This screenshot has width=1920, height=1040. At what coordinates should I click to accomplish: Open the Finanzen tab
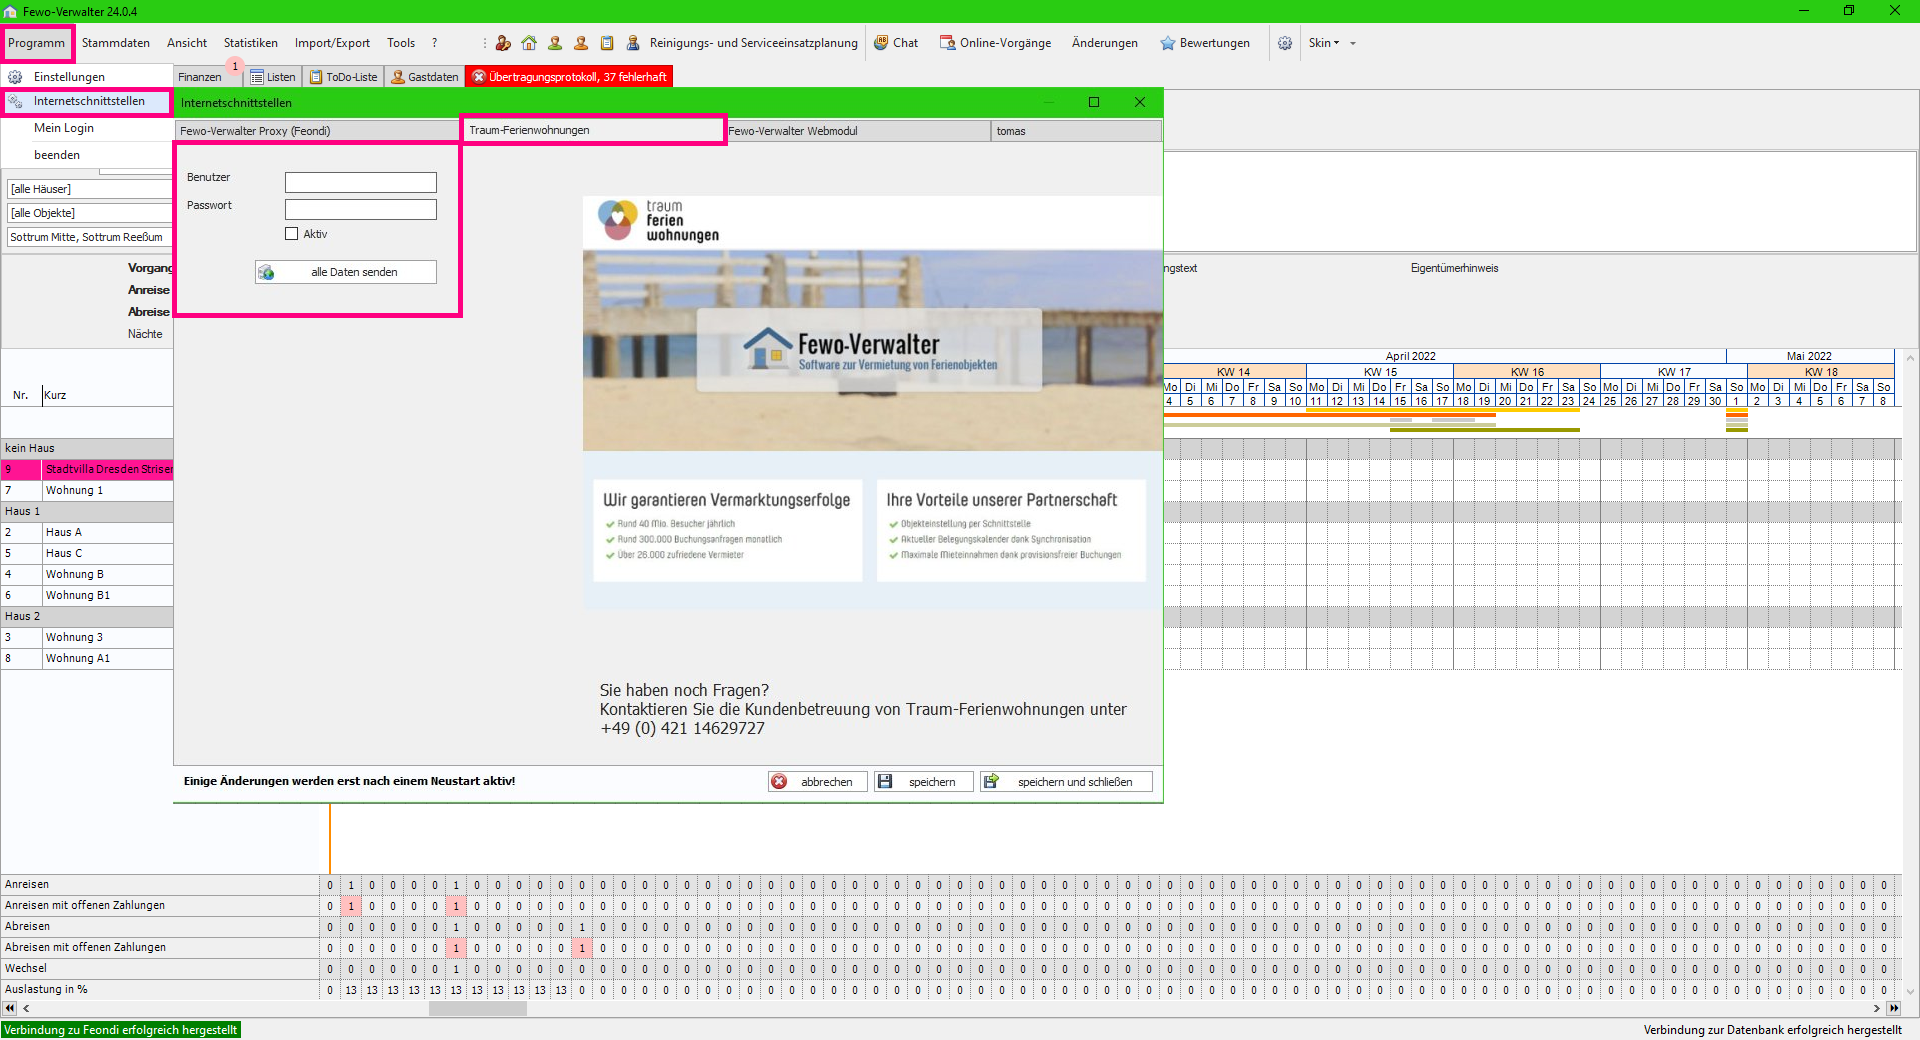[200, 77]
